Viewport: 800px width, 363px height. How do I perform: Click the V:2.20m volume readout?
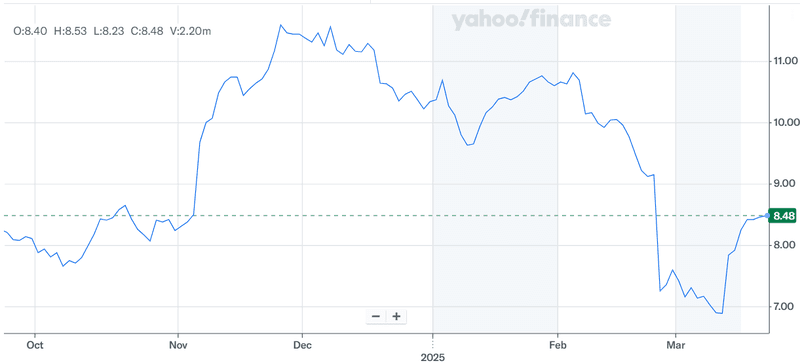(191, 31)
